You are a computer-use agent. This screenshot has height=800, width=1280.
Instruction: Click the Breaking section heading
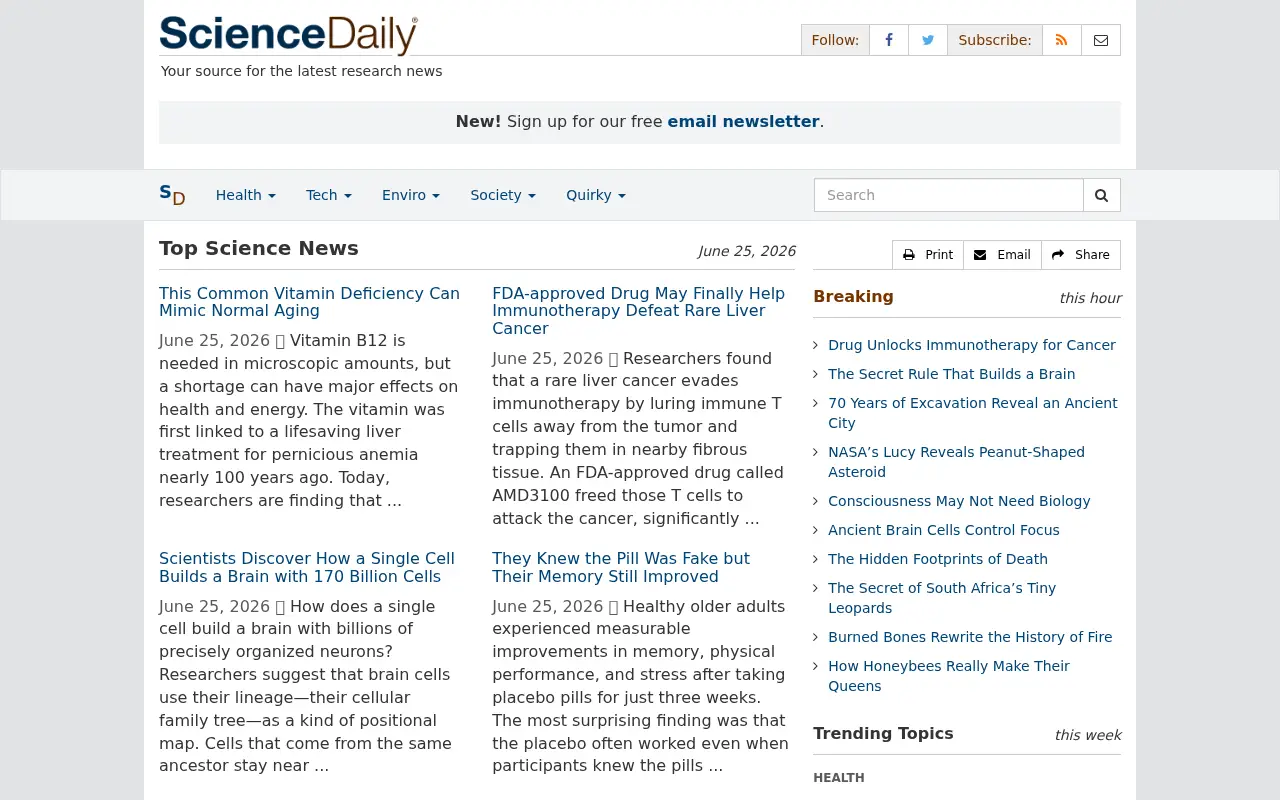click(853, 297)
